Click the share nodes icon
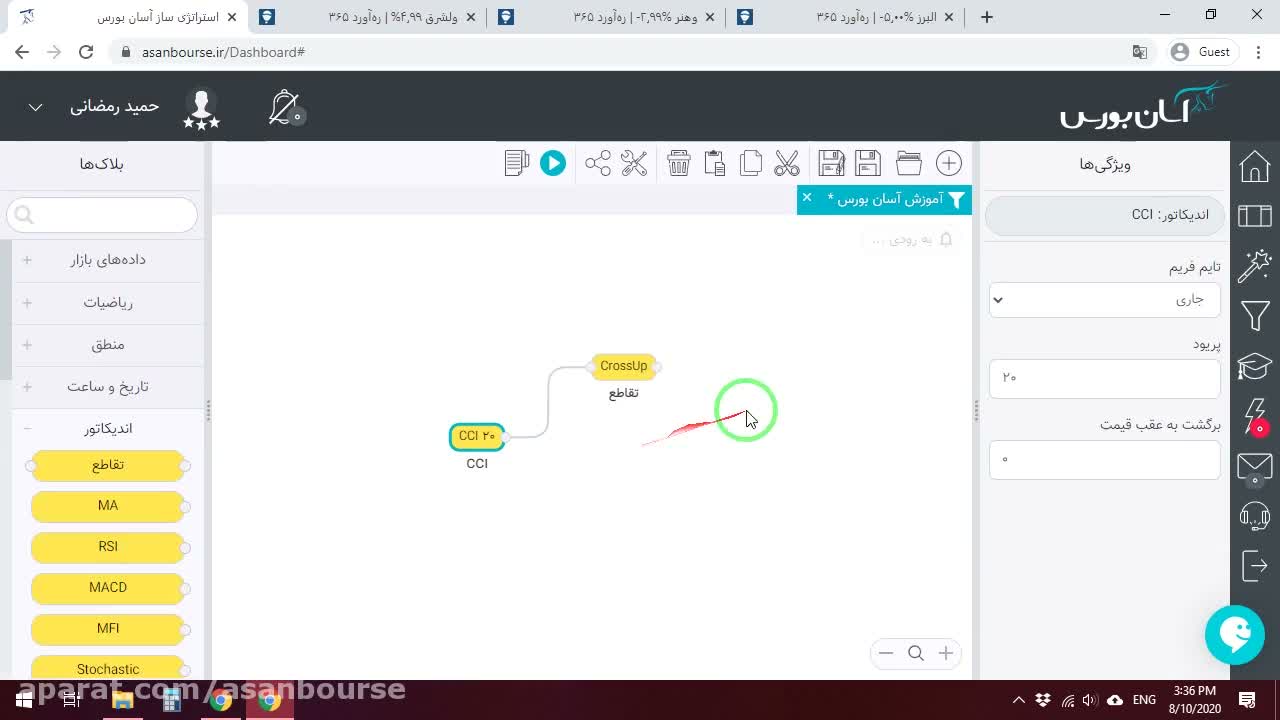The image size is (1280, 720). 598,163
